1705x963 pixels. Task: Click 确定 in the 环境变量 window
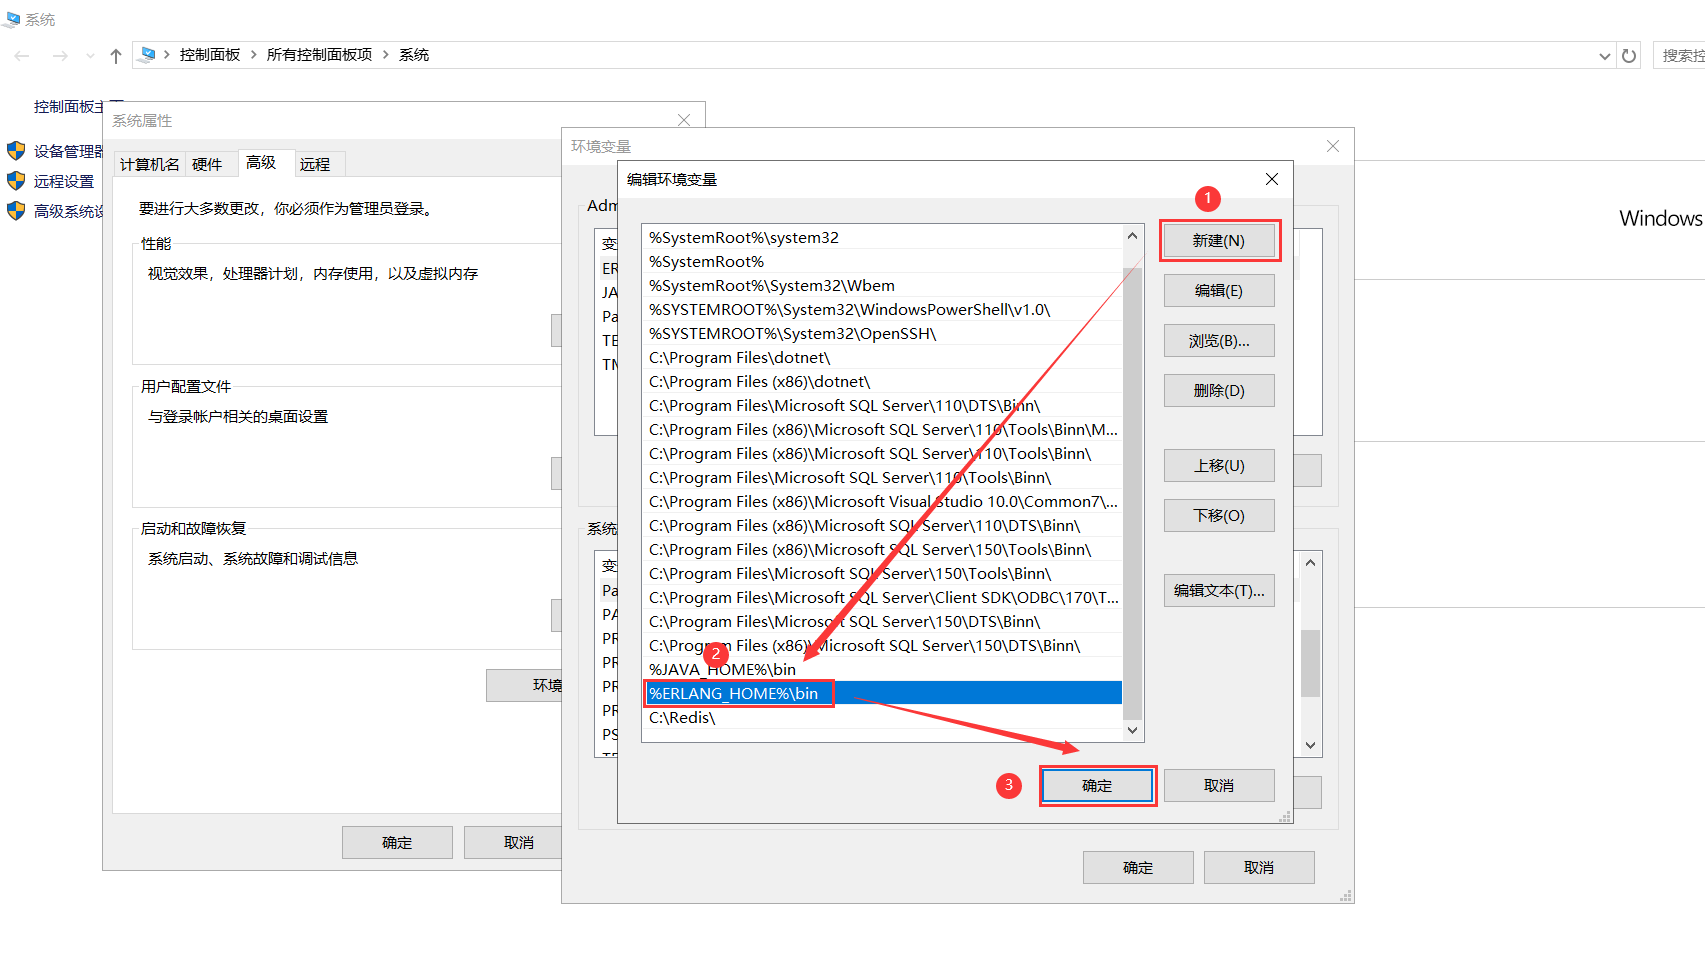pos(1138,868)
